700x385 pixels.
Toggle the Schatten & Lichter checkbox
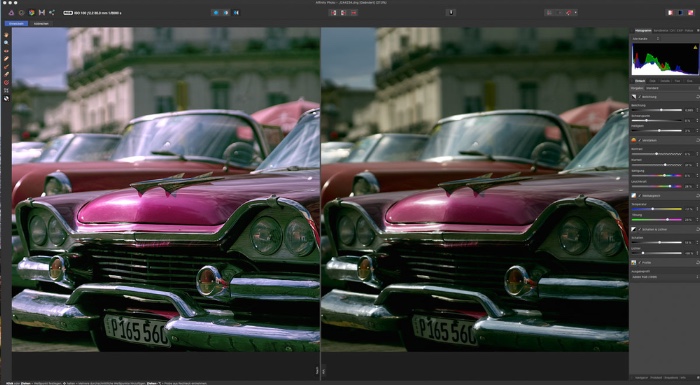tap(639, 229)
